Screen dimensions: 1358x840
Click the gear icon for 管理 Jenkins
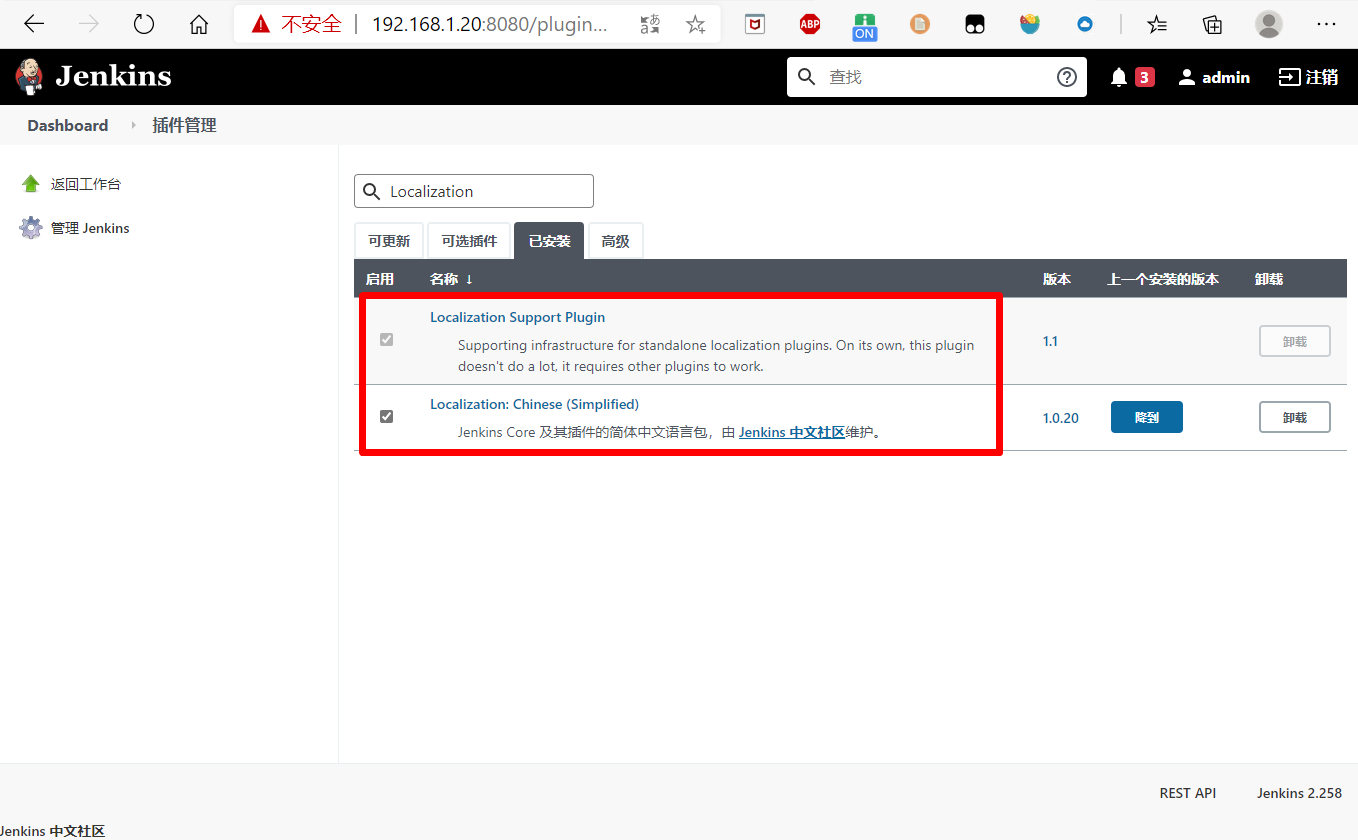pos(31,228)
